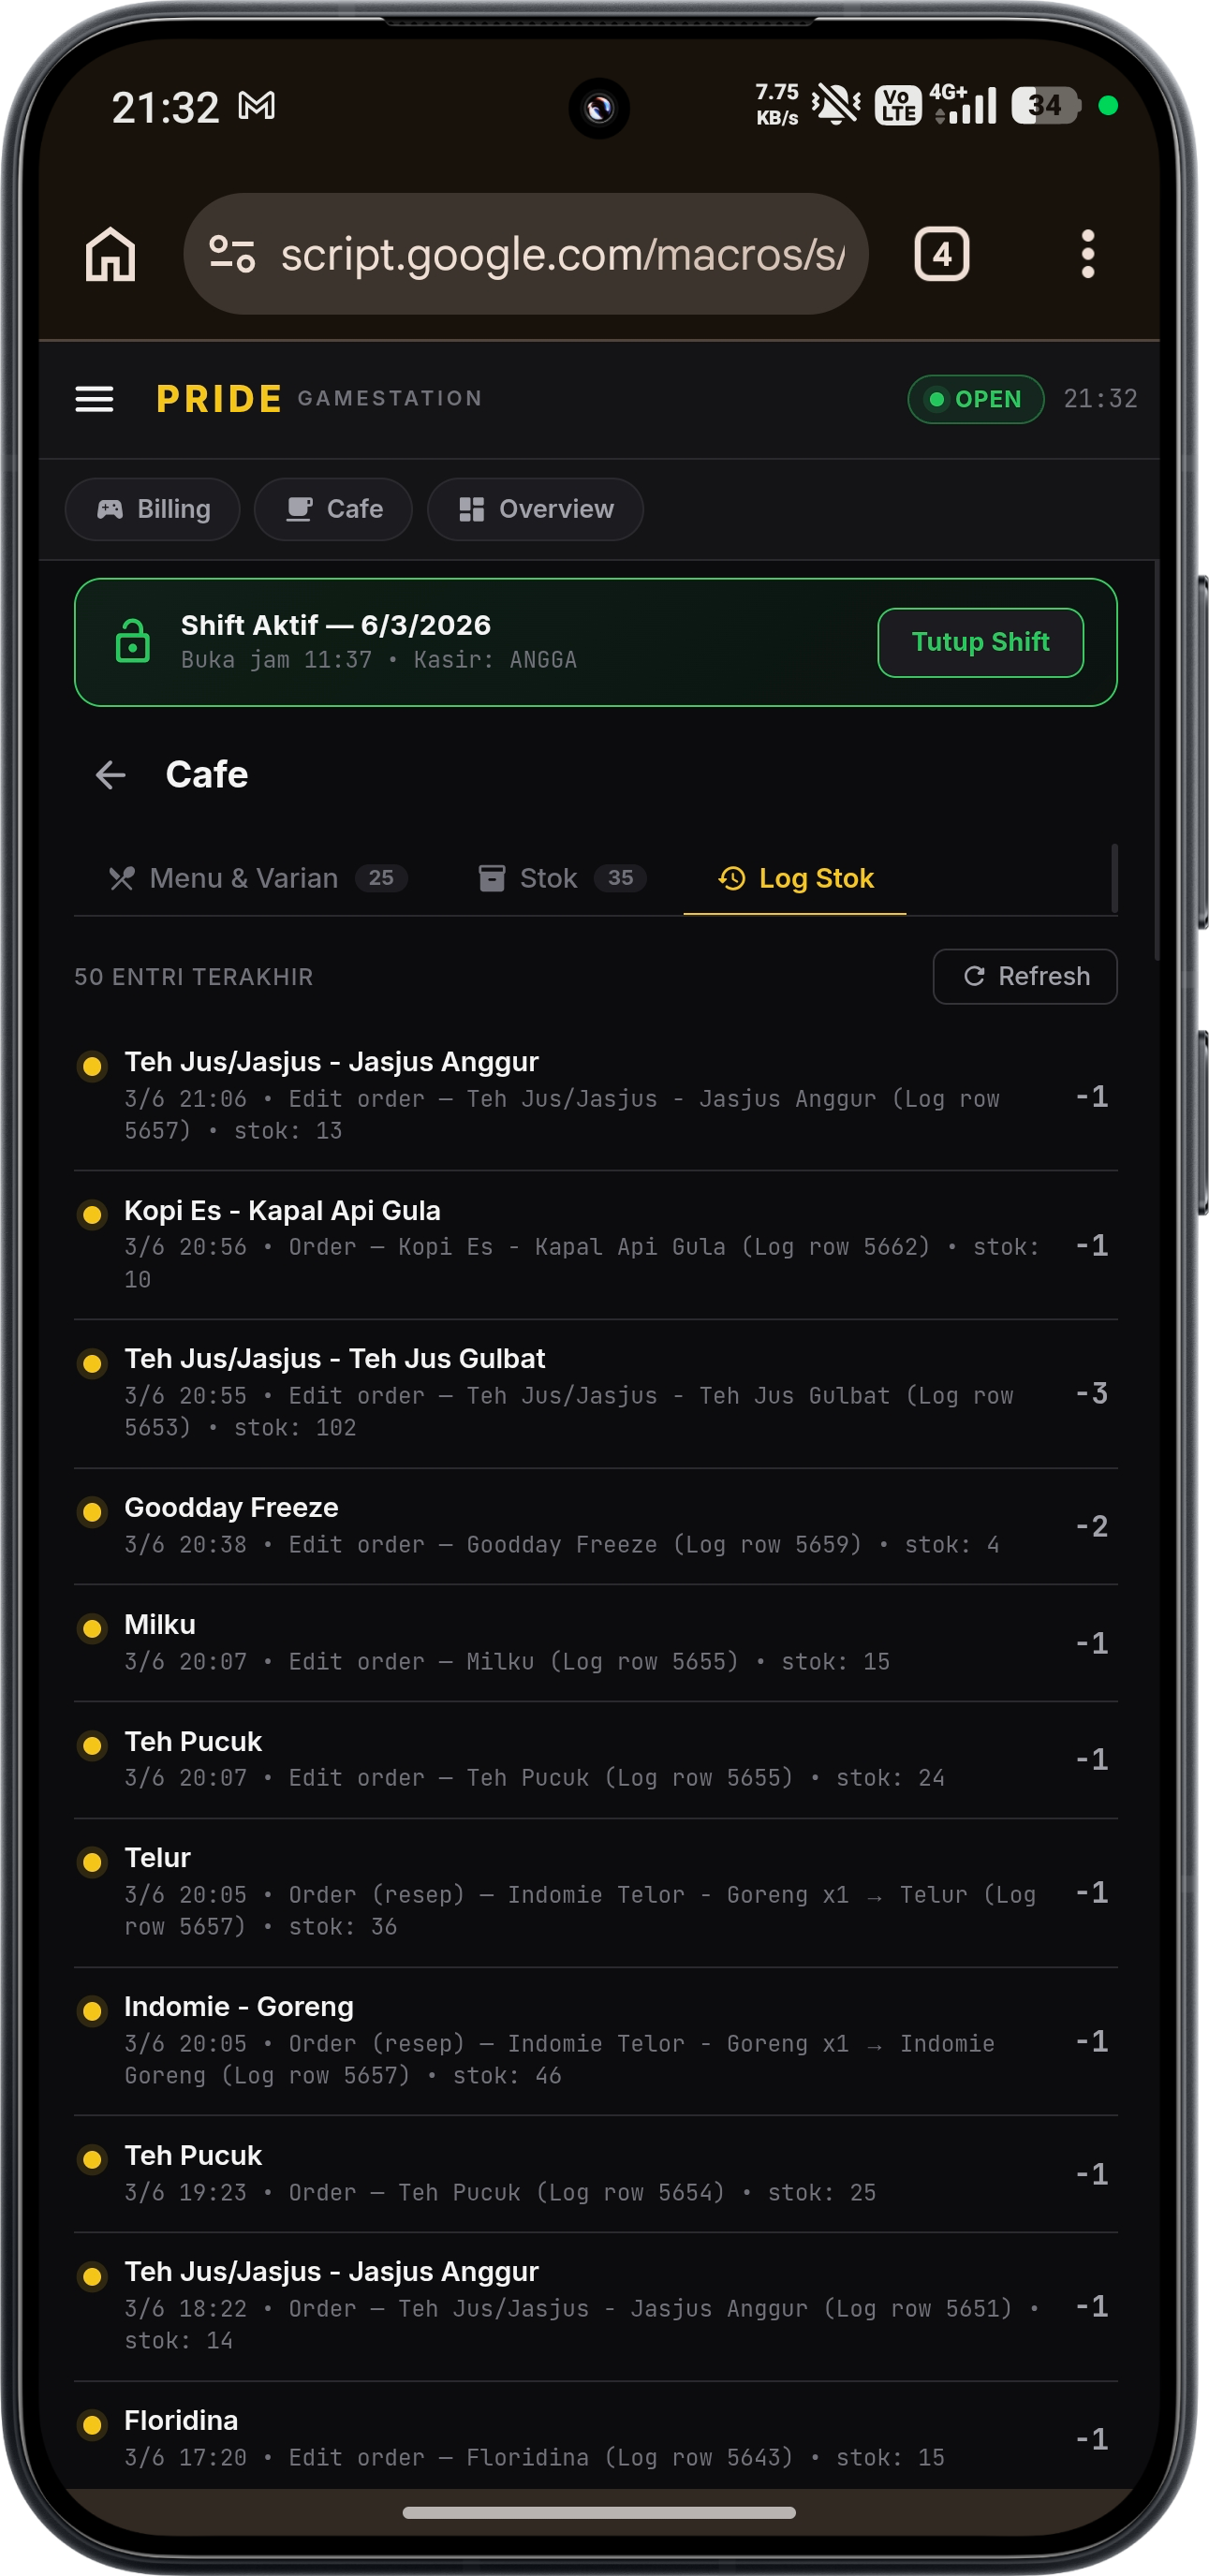The width and height of the screenshot is (1209, 2576).
Task: Select the Kopi Es - Kapal Api Gula entry
Action: coord(595,1245)
